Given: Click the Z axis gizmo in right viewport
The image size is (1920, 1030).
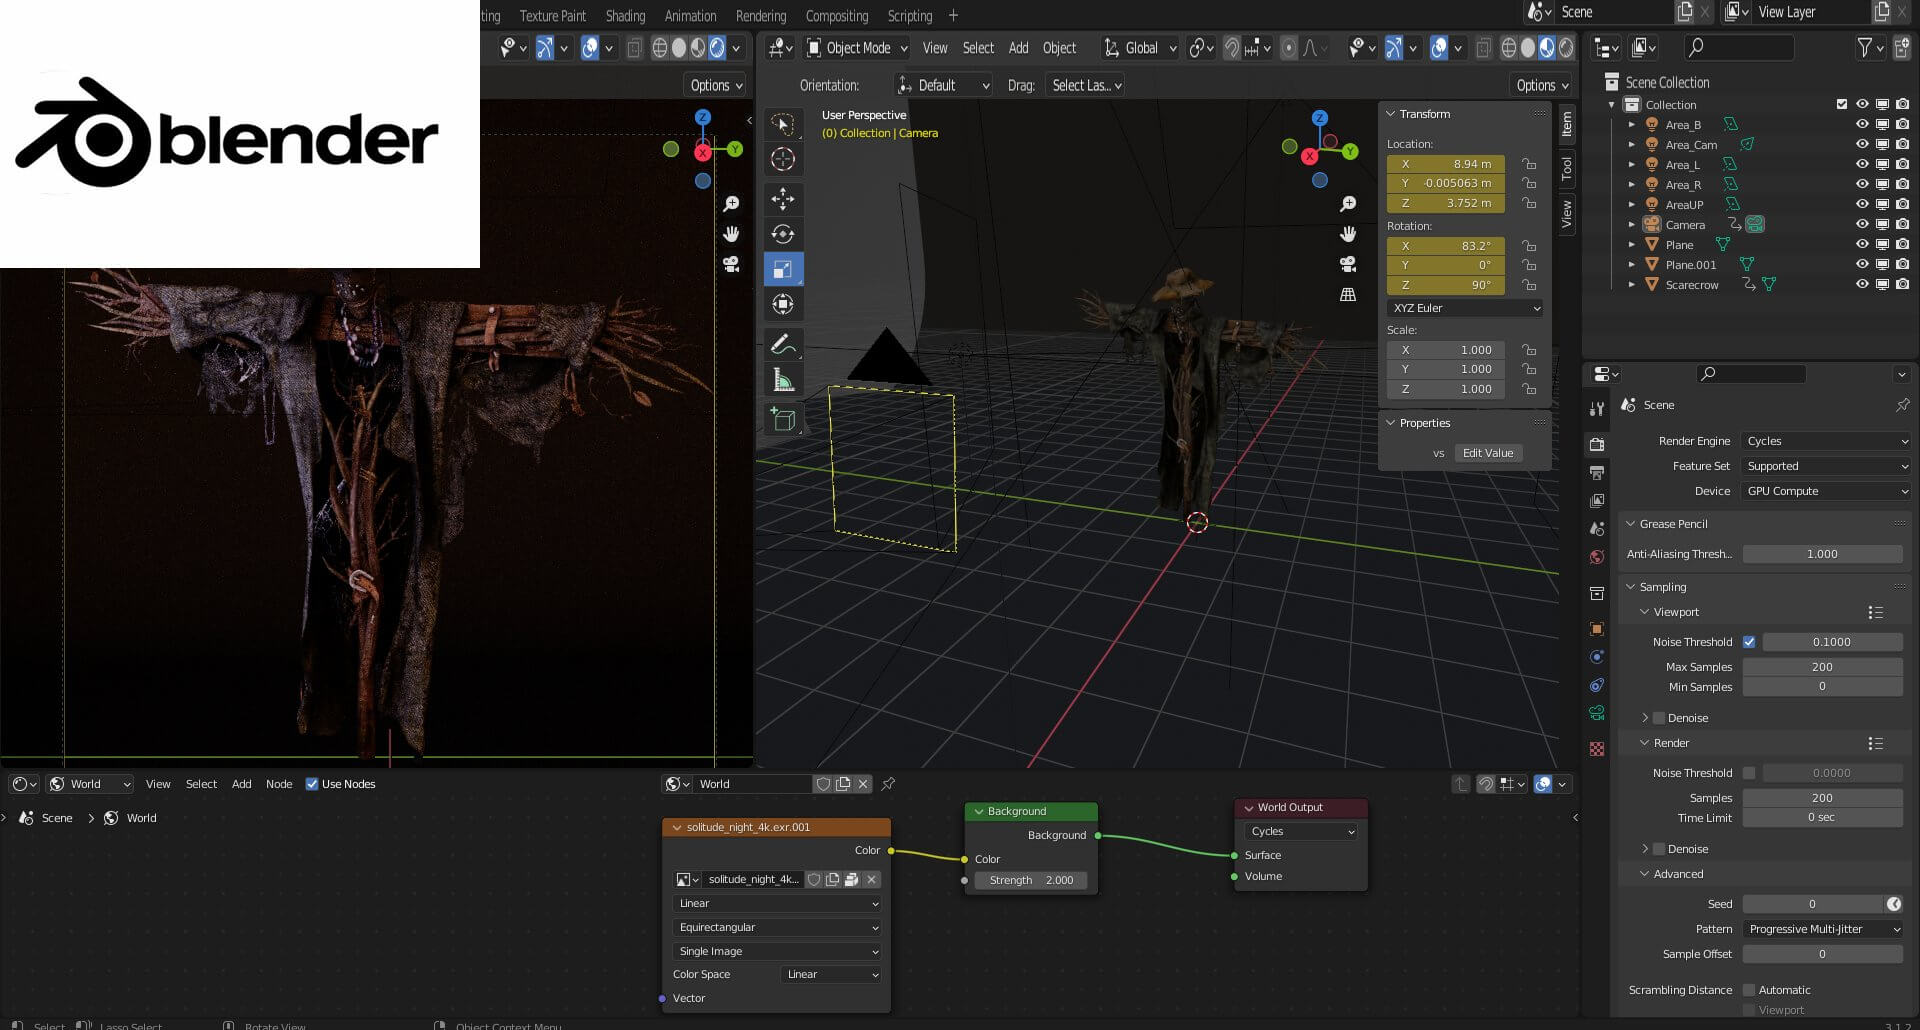Looking at the screenshot, I should click(x=1319, y=118).
